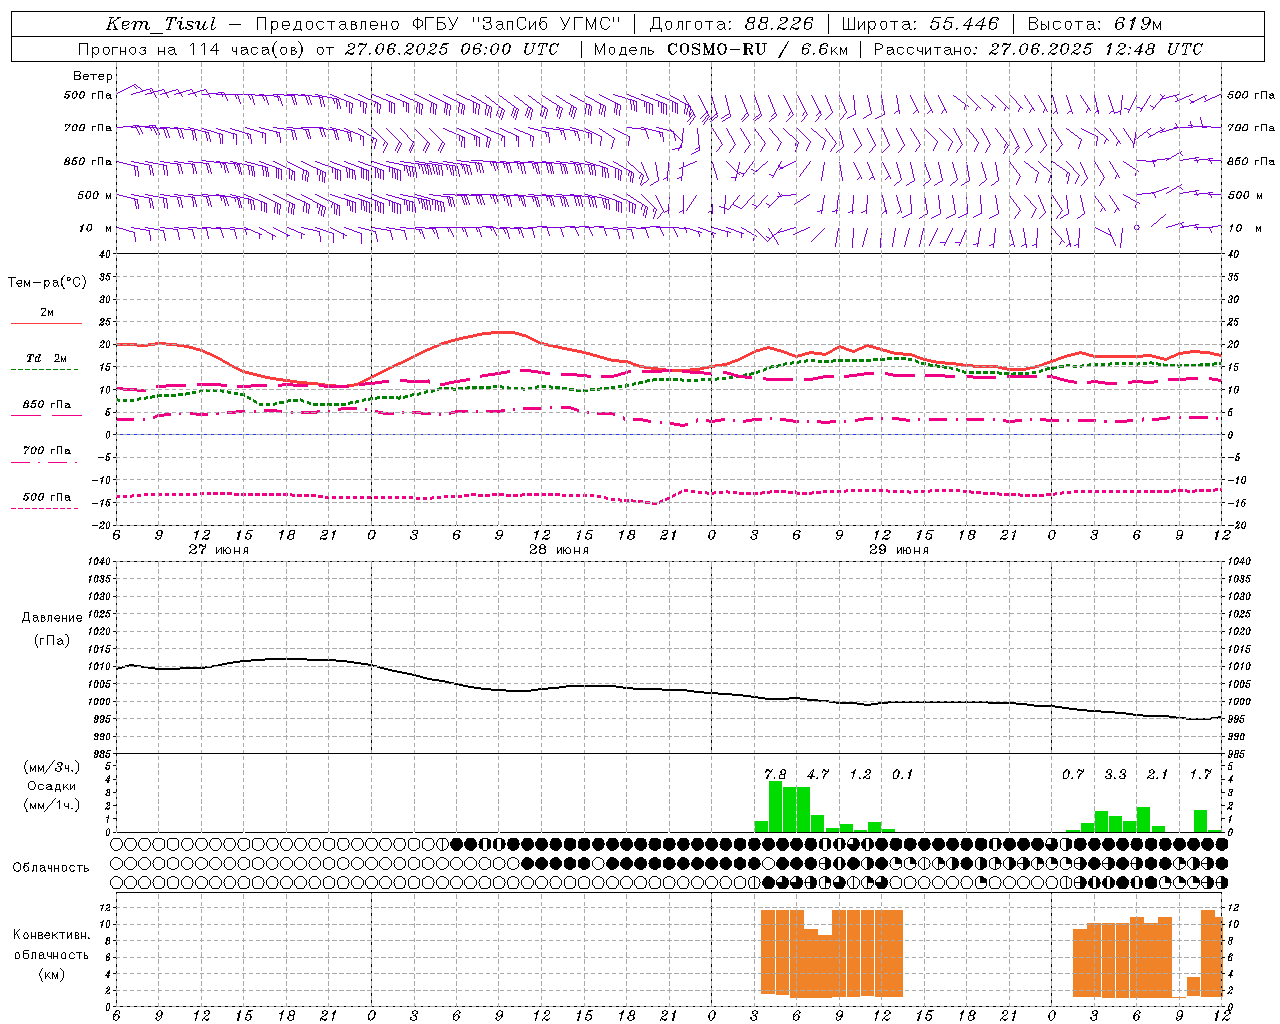Click the 3-hour precipitation total 2.1
The height and width of the screenshot is (1024, 1280).
coord(1158,774)
